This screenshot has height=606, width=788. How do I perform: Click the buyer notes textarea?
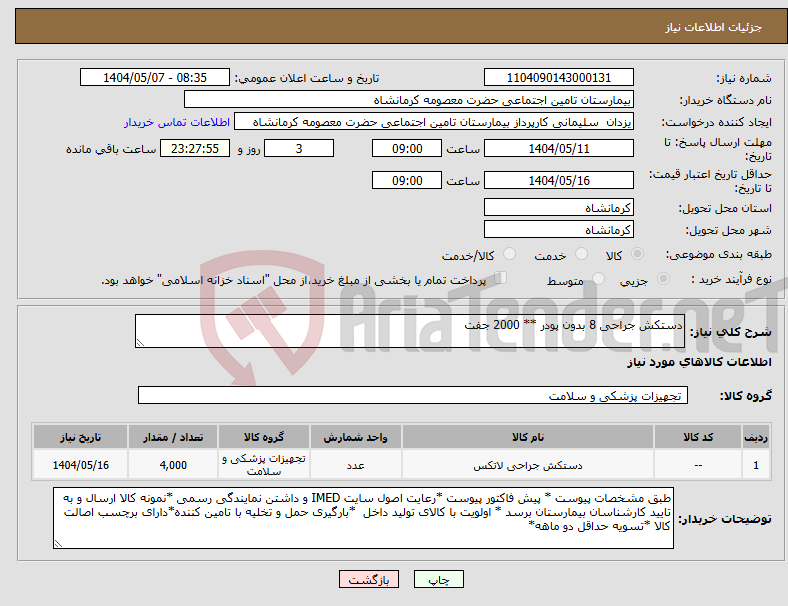click(363, 518)
